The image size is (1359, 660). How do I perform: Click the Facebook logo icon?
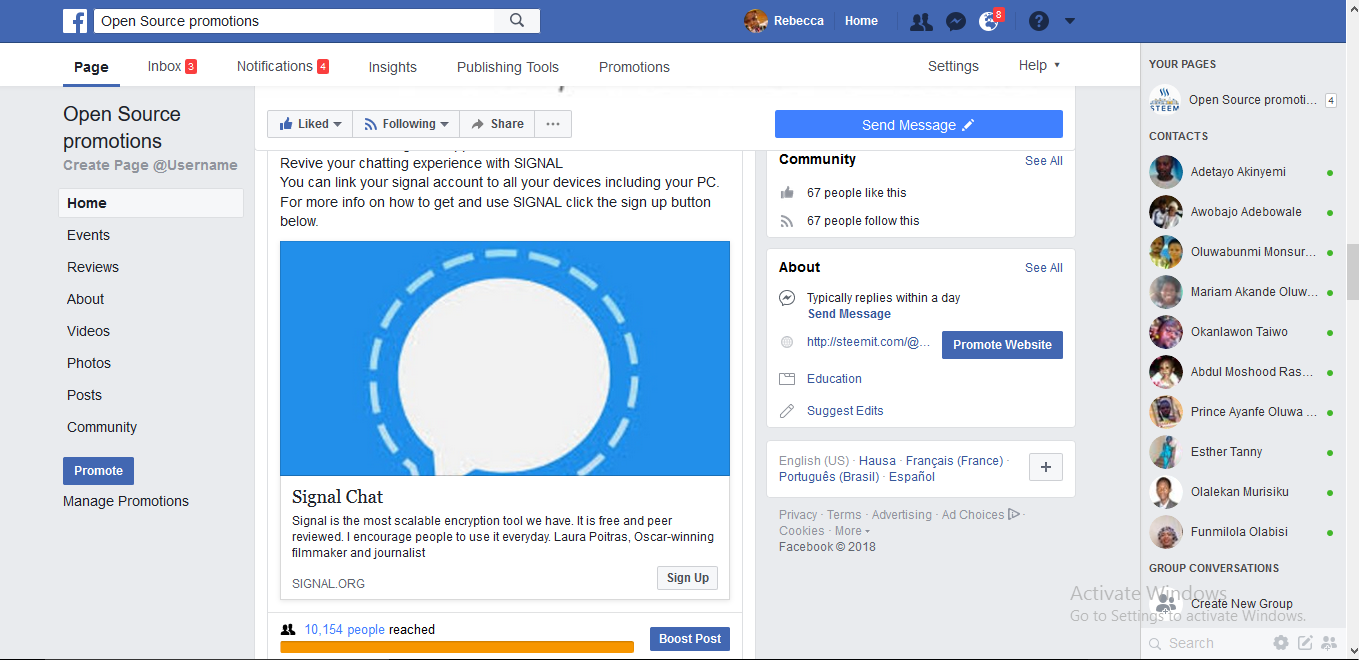point(75,21)
